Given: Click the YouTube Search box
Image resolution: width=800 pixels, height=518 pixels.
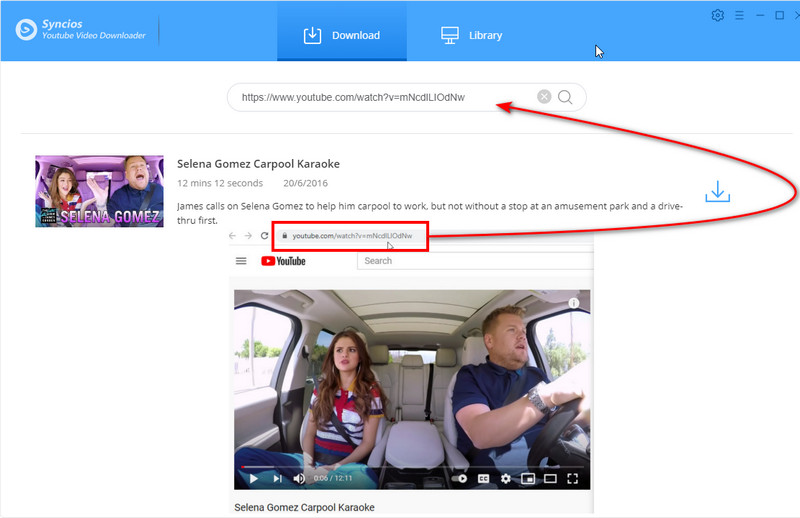Looking at the screenshot, I should click(475, 261).
